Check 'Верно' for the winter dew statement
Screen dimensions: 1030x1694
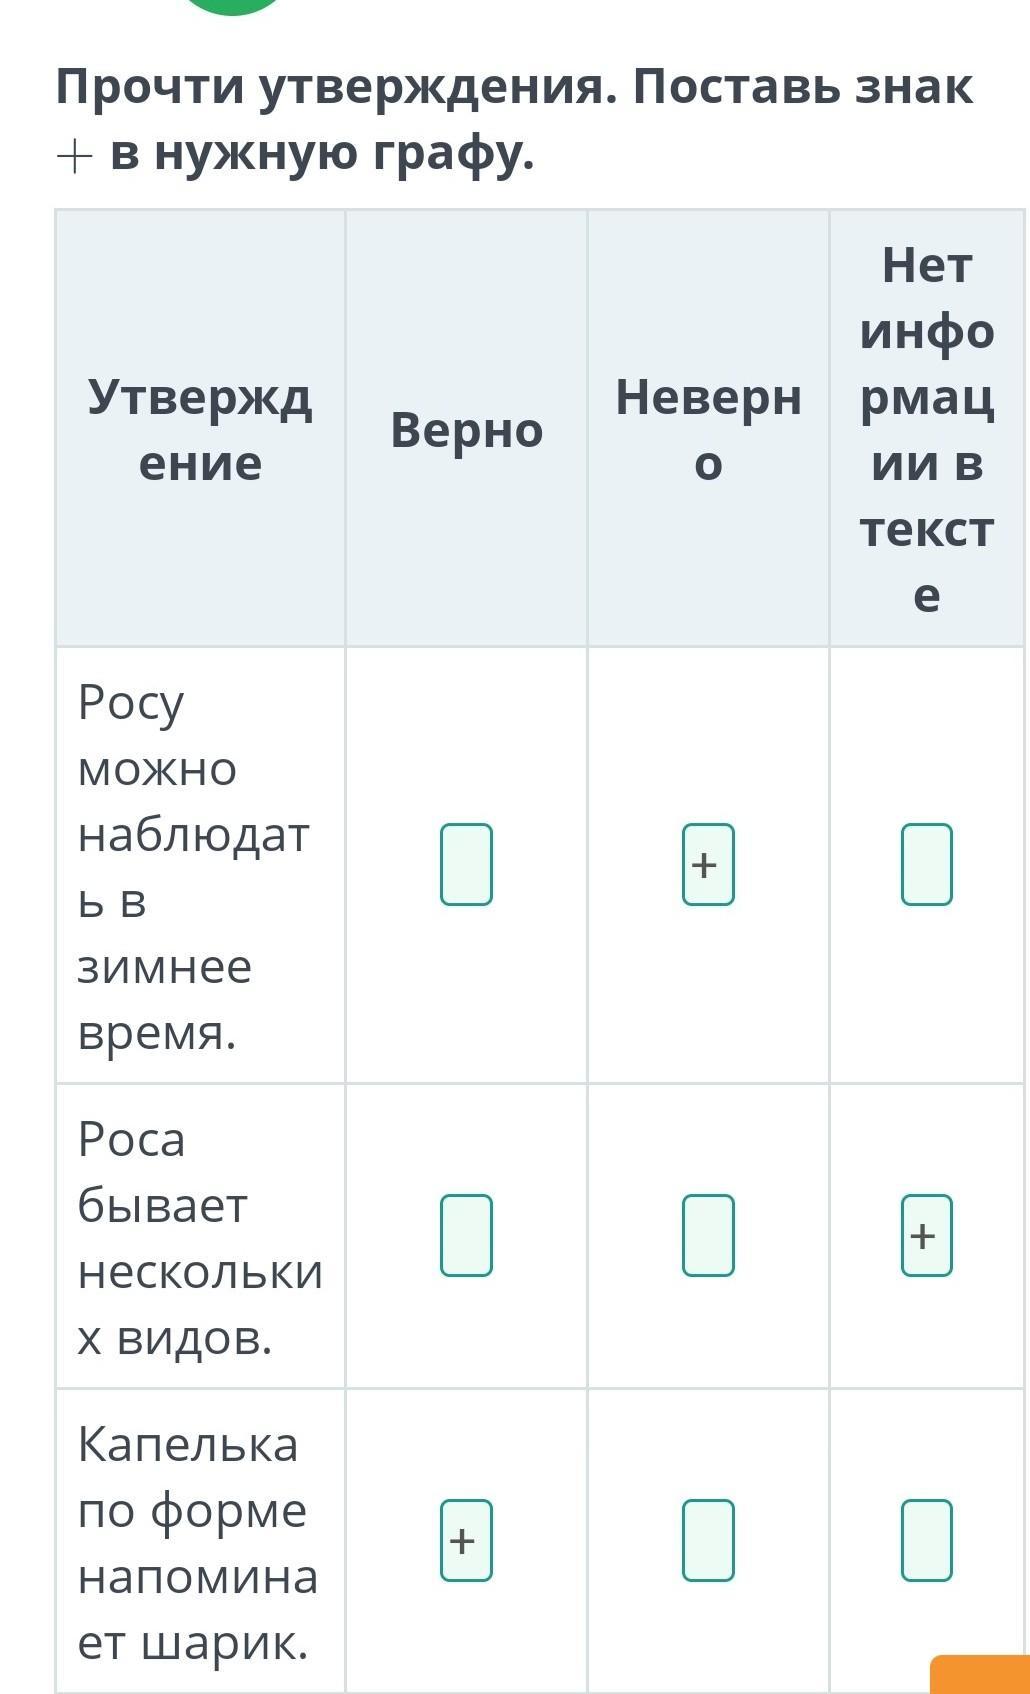click(x=466, y=864)
